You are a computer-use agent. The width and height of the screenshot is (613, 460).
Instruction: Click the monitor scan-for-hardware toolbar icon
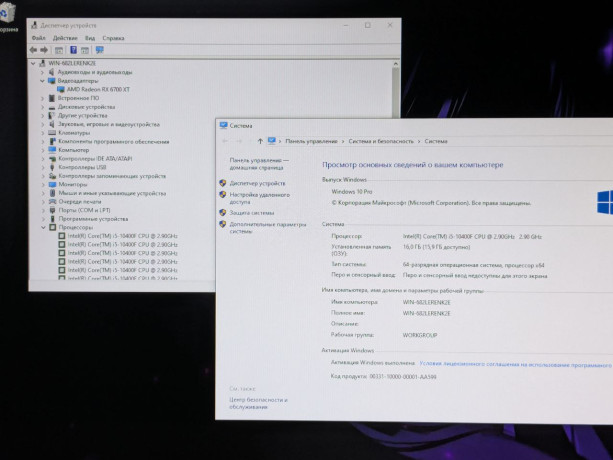(x=100, y=50)
